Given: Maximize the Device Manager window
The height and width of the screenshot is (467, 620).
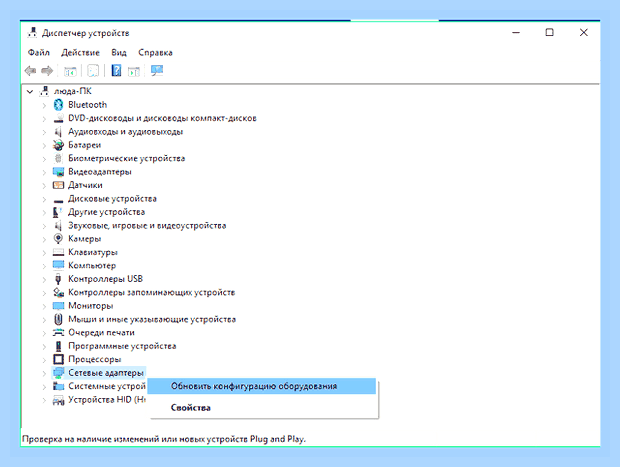Looking at the screenshot, I should (549, 32).
